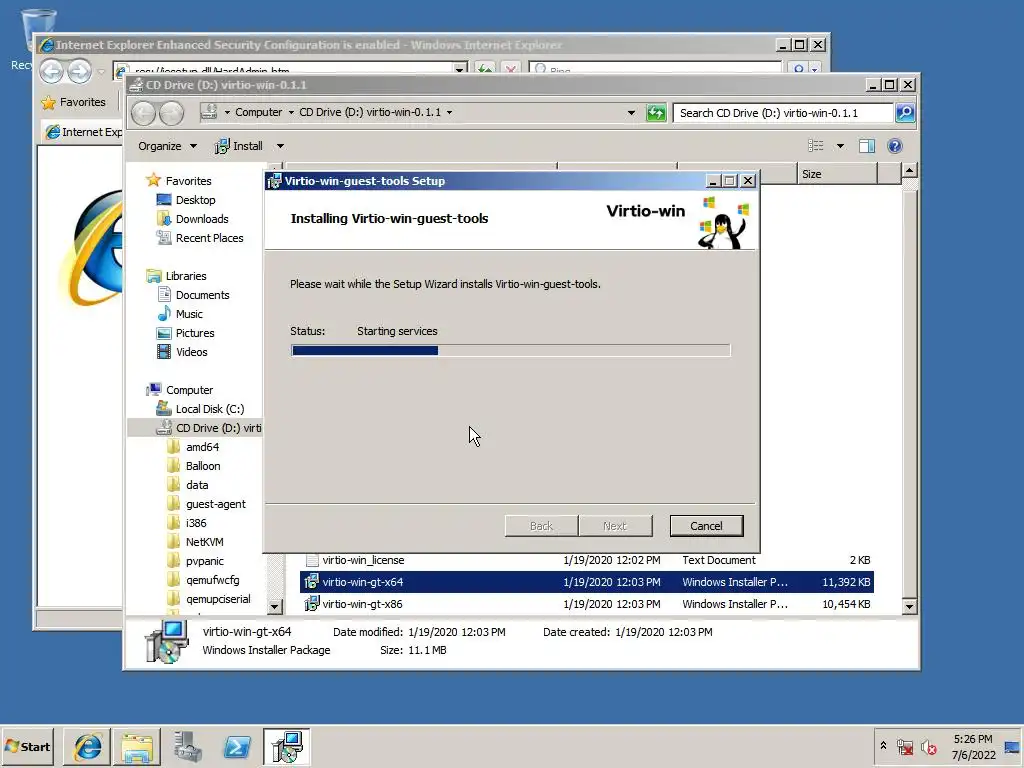Viewport: 1024px width, 768px height.
Task: Open the qemupciserial folder in tree
Action: coord(218,598)
